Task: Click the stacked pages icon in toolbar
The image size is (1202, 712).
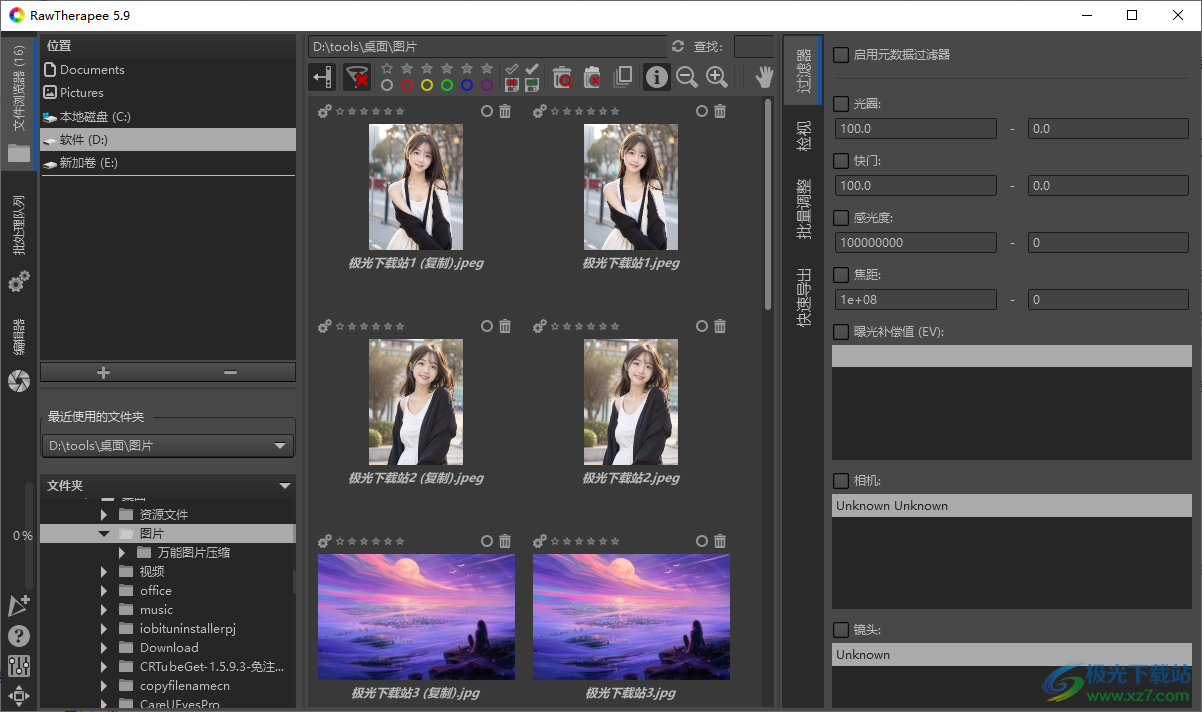Action: point(622,77)
